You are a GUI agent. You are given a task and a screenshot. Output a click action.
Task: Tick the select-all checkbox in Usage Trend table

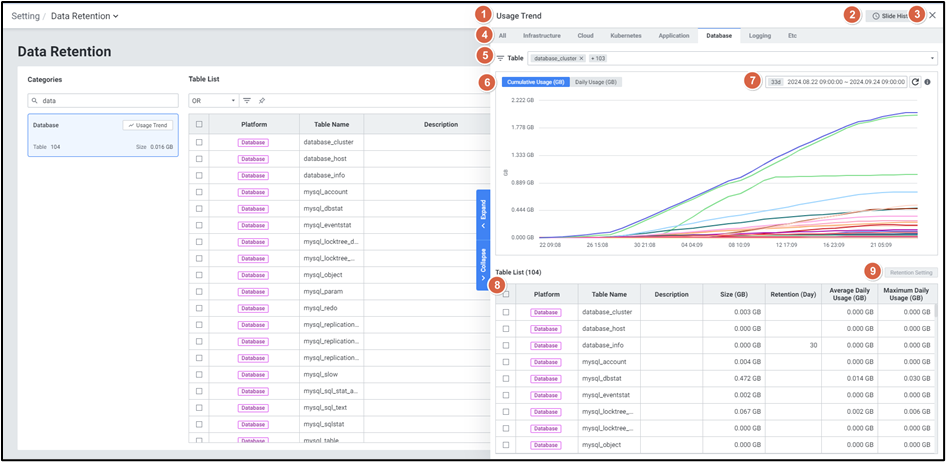[506, 294]
